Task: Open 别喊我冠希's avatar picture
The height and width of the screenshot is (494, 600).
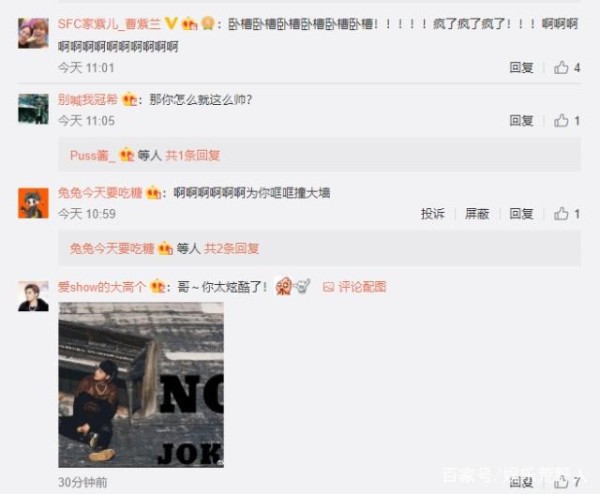Action: pos(33,109)
